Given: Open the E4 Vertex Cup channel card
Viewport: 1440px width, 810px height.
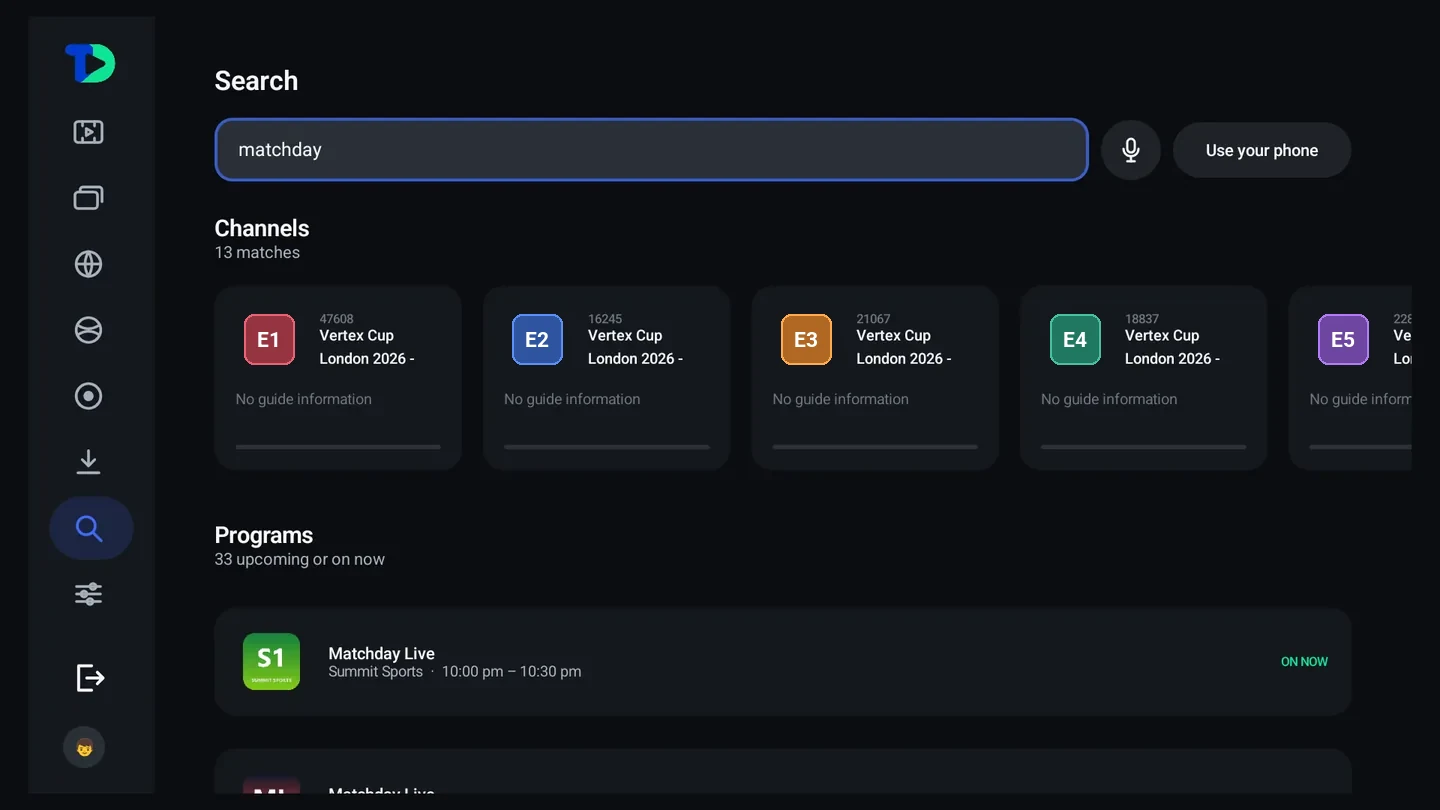Looking at the screenshot, I should click(x=1143, y=378).
